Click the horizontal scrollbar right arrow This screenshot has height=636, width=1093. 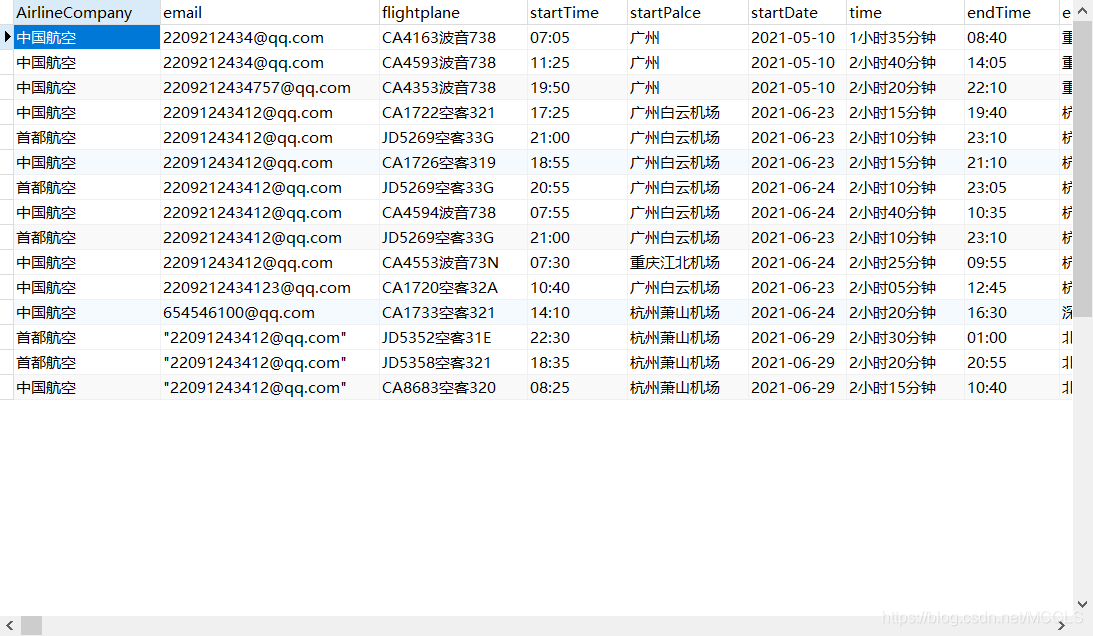tap(1062, 626)
